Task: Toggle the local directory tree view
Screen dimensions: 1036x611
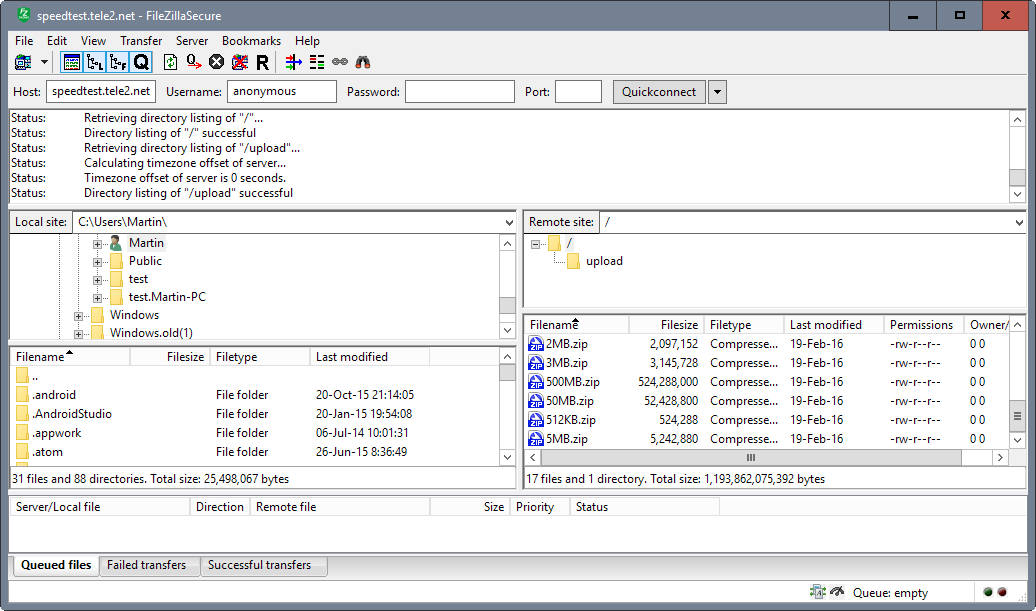Action: (x=92, y=62)
